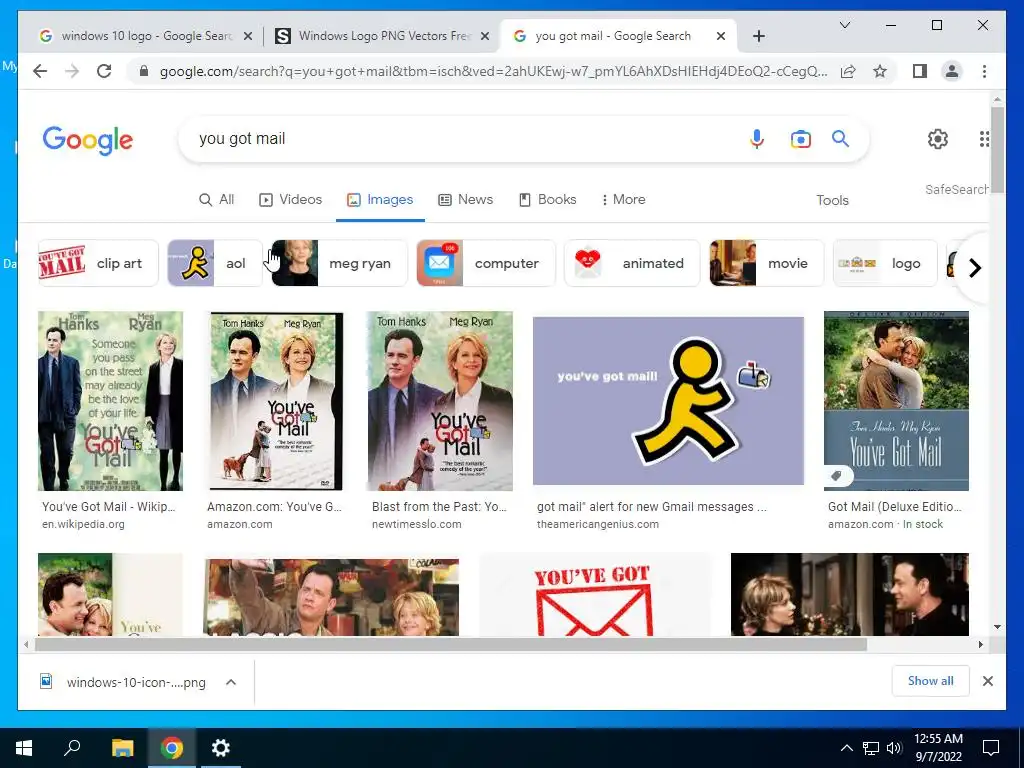Open Google Lens camera search icon

click(801, 139)
